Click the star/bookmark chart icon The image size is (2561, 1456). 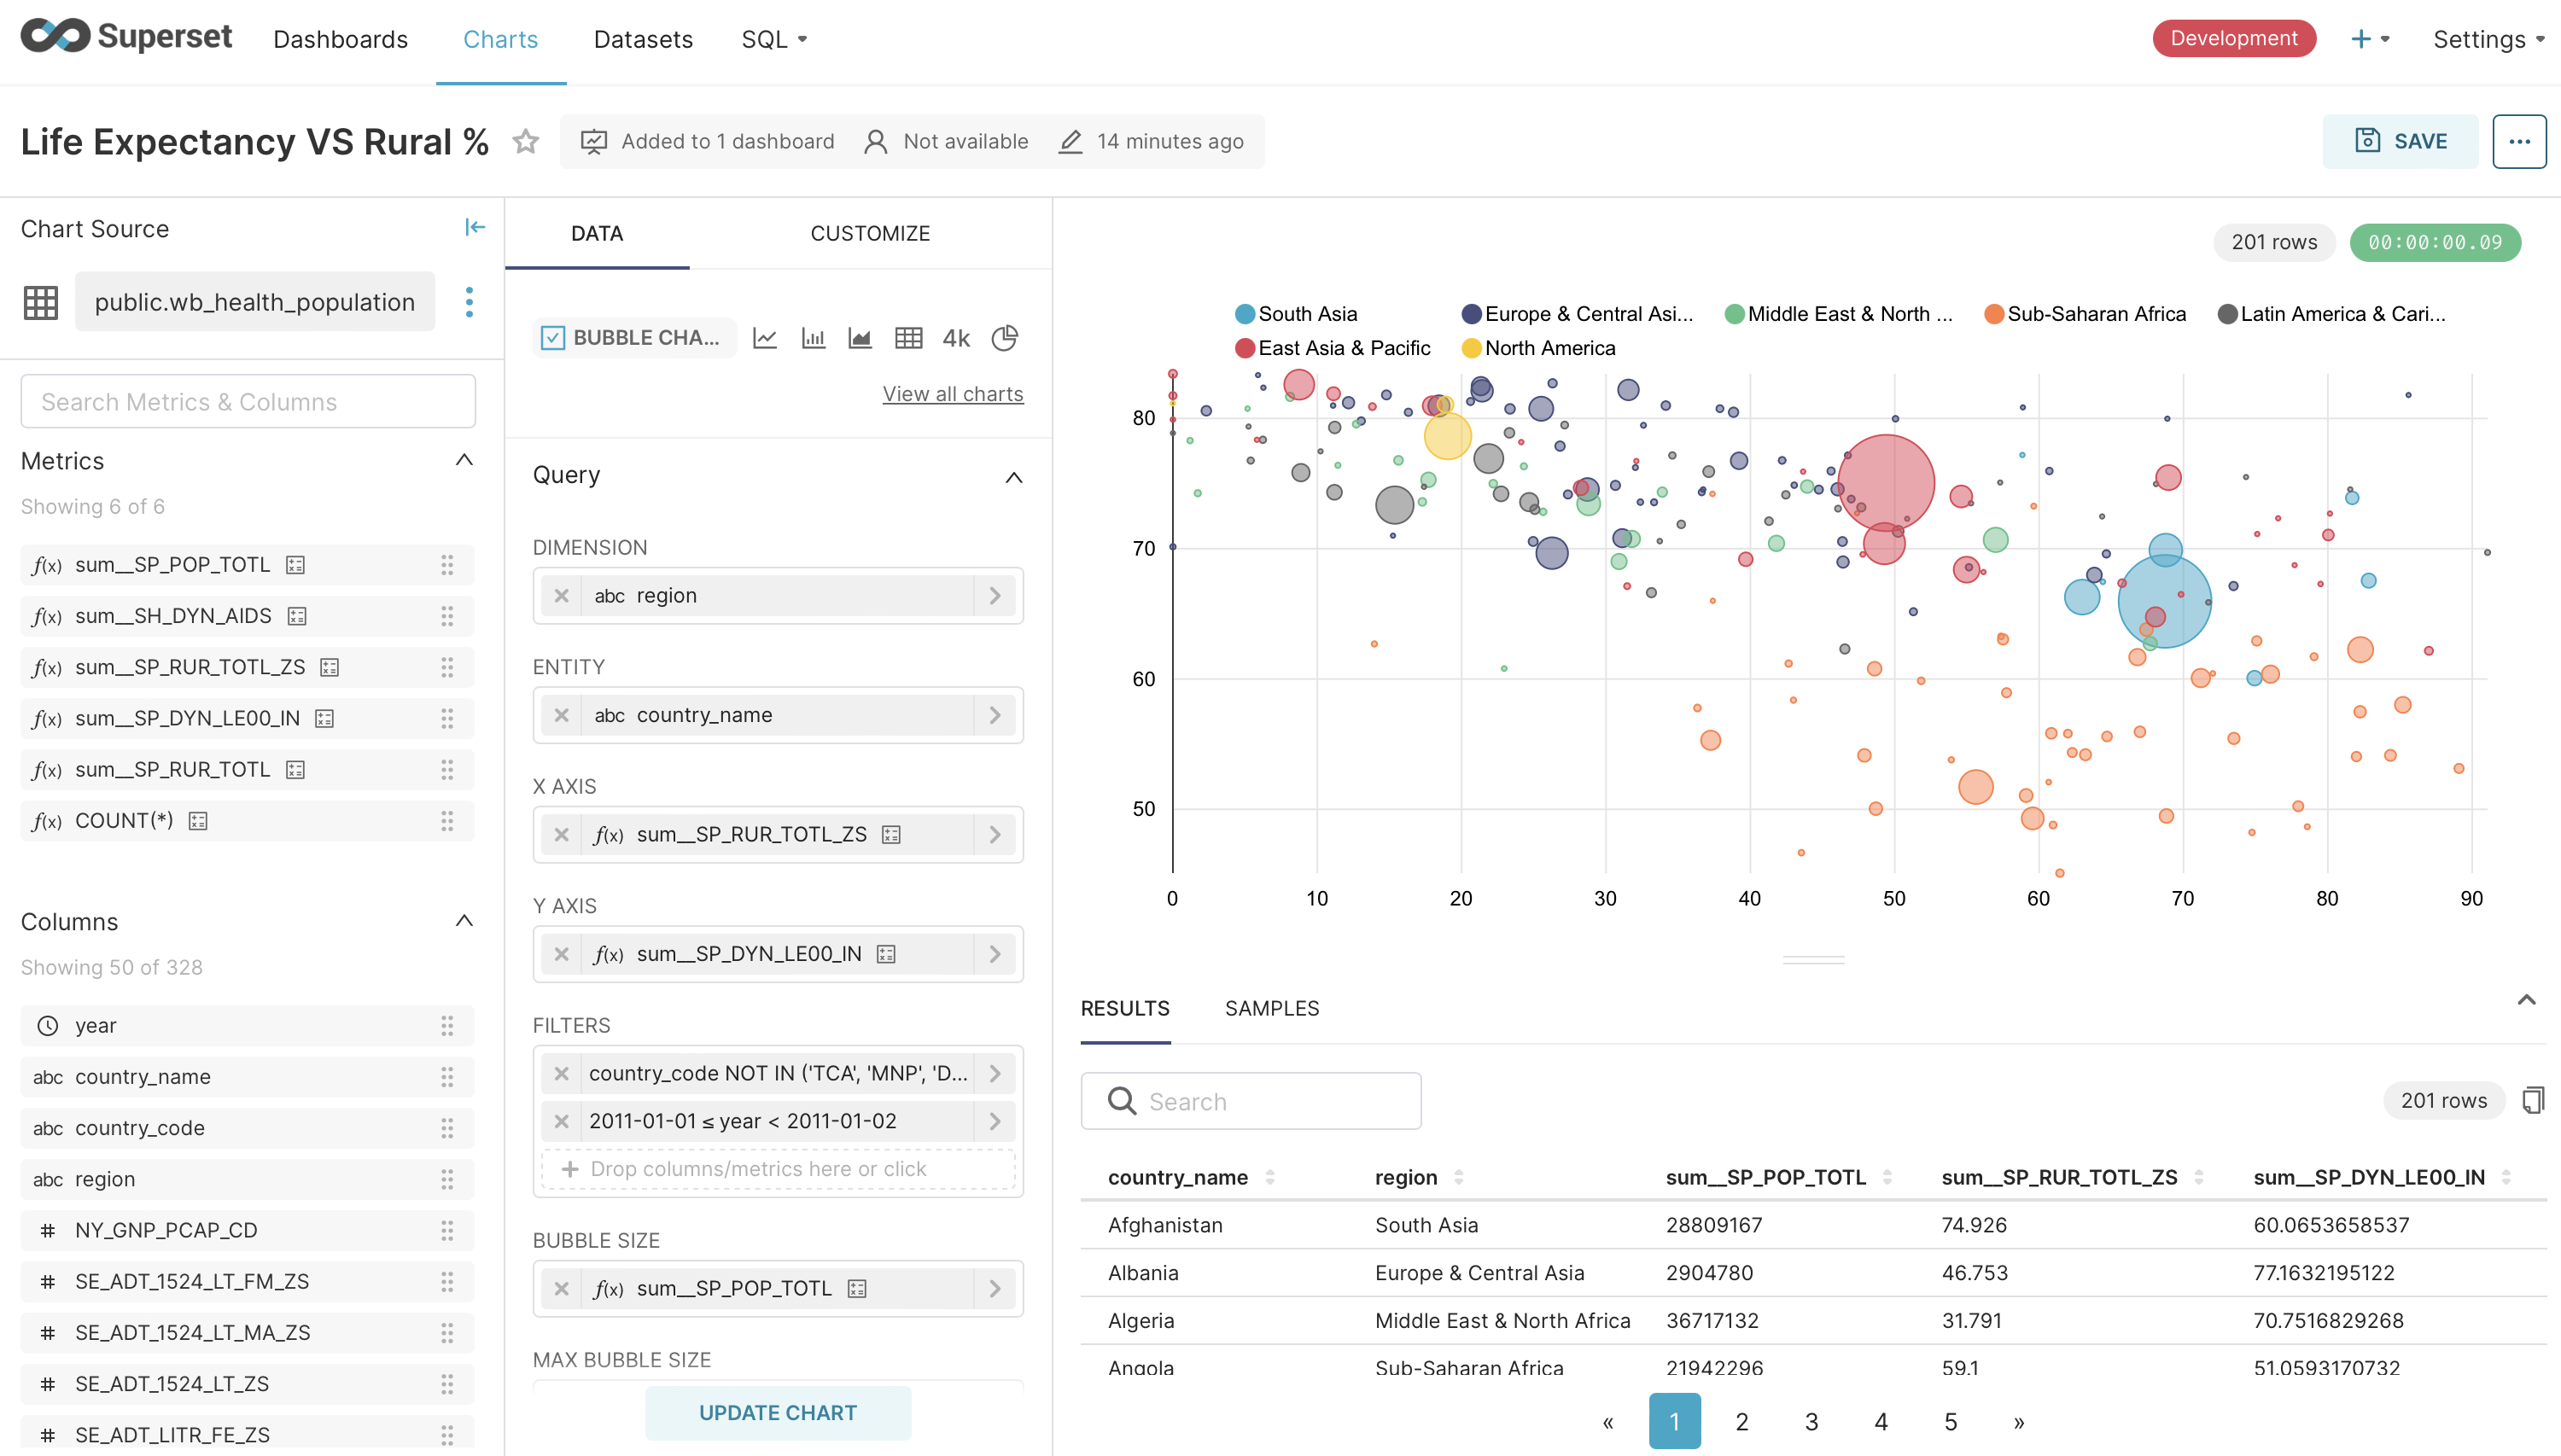pyautogui.click(x=526, y=141)
